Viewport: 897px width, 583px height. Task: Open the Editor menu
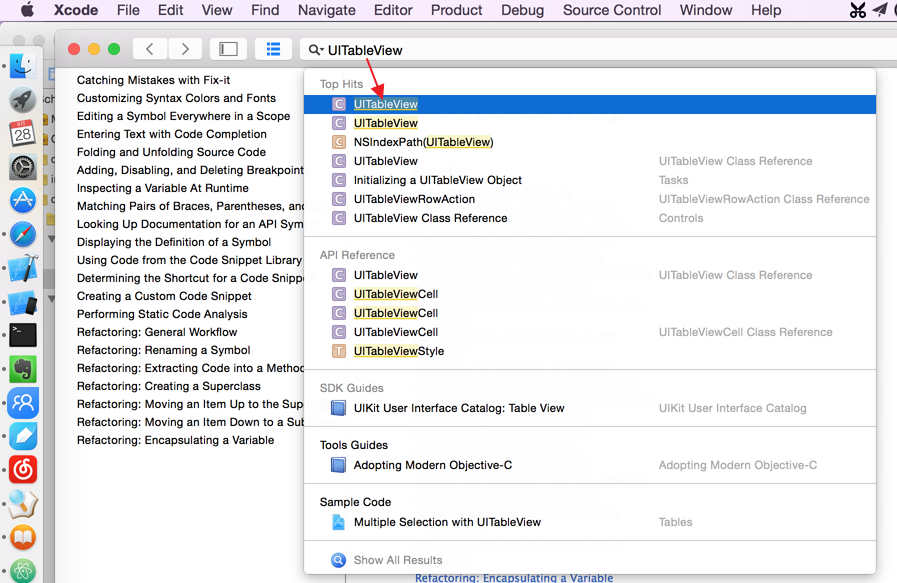pos(393,10)
